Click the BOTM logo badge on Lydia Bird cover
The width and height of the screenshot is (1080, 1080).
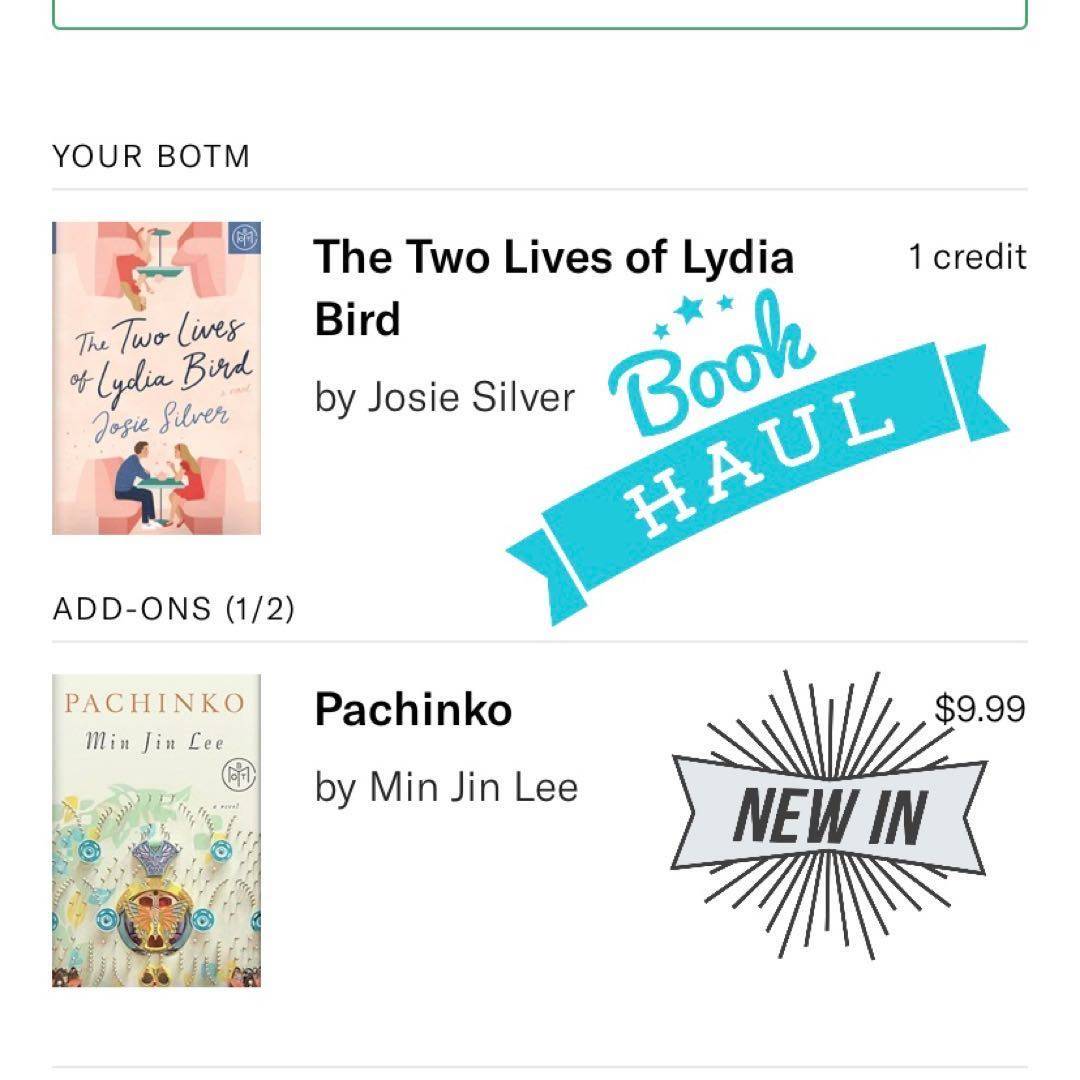tap(244, 238)
